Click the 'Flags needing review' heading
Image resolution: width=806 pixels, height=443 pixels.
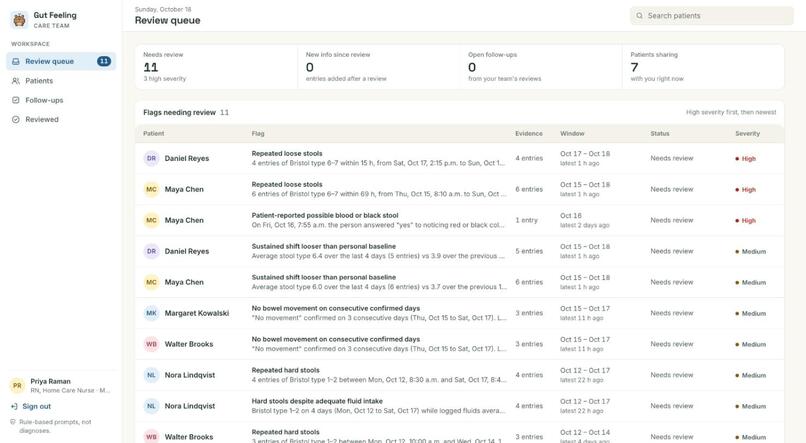tap(179, 112)
